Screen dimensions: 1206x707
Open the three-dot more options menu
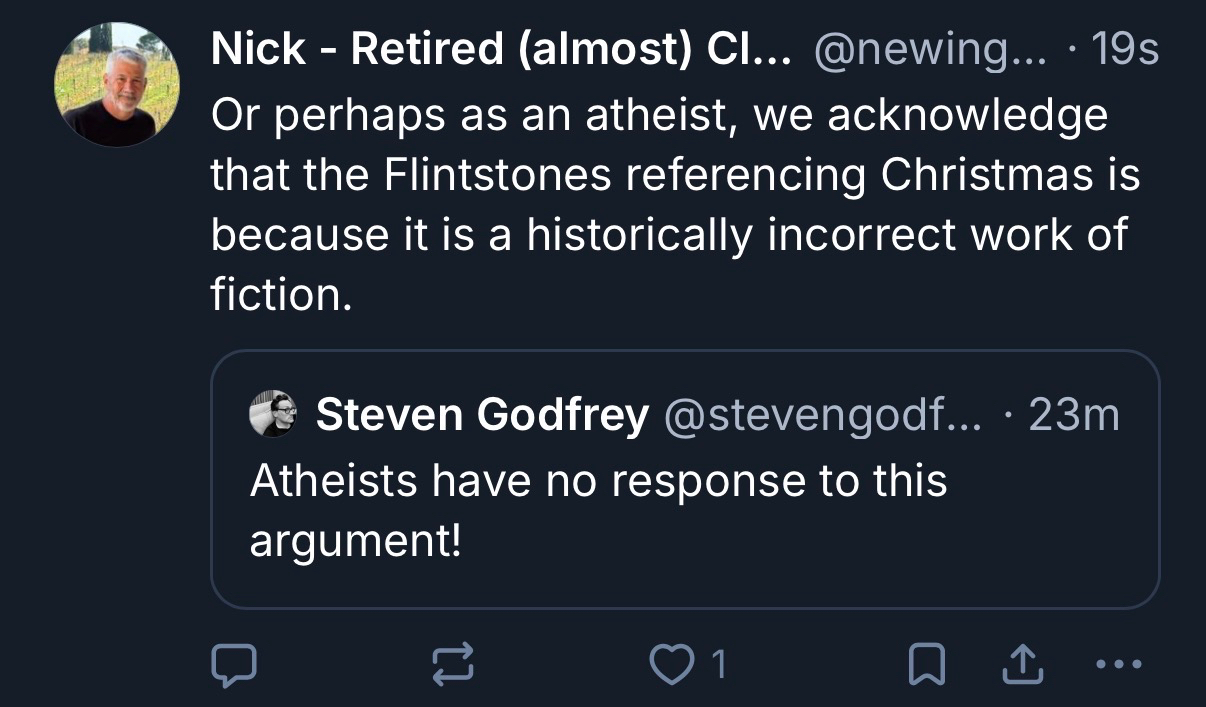coord(1117,663)
